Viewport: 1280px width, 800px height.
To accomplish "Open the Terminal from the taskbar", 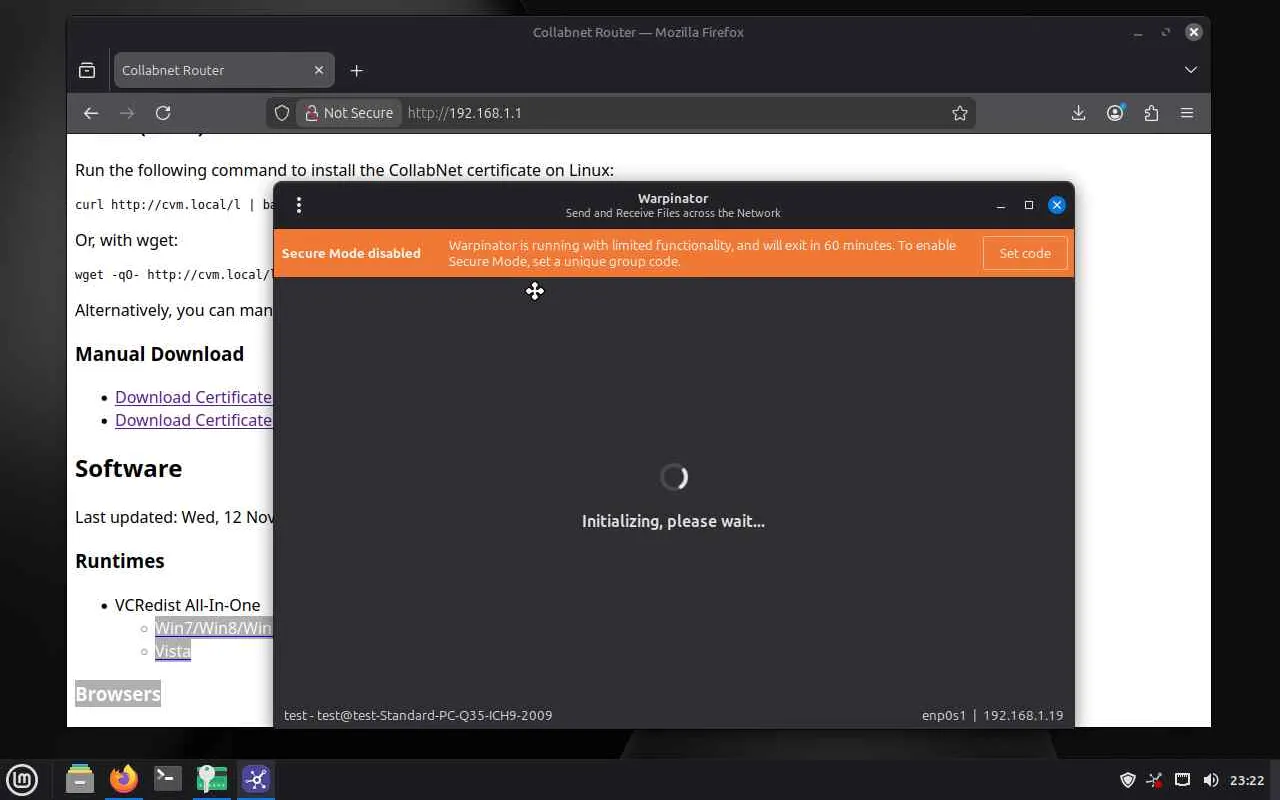I will [167, 779].
